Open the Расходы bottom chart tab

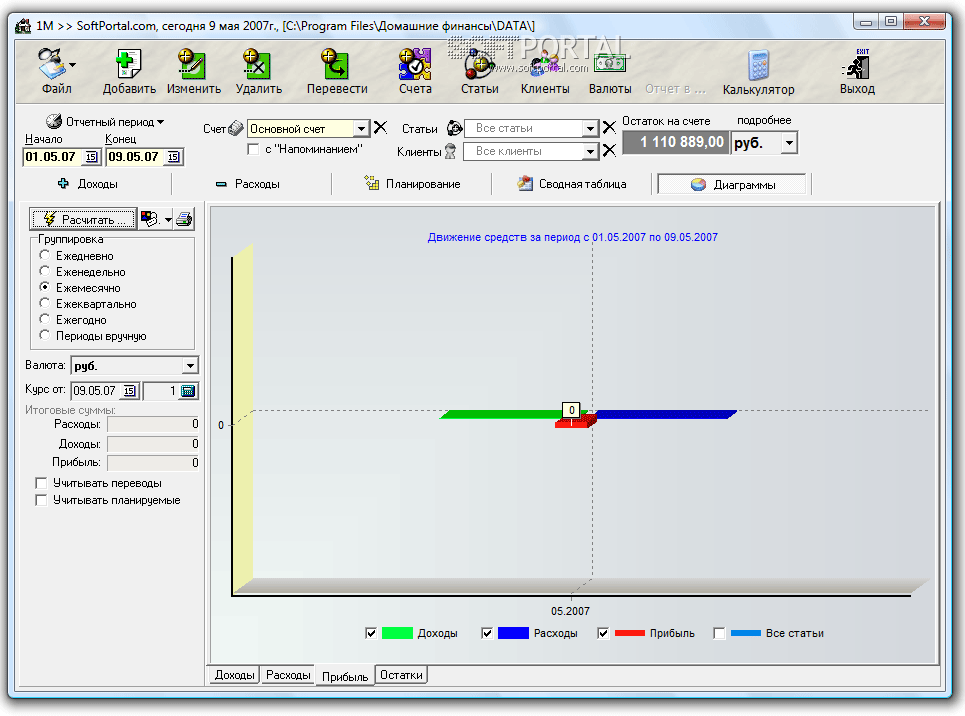[288, 675]
